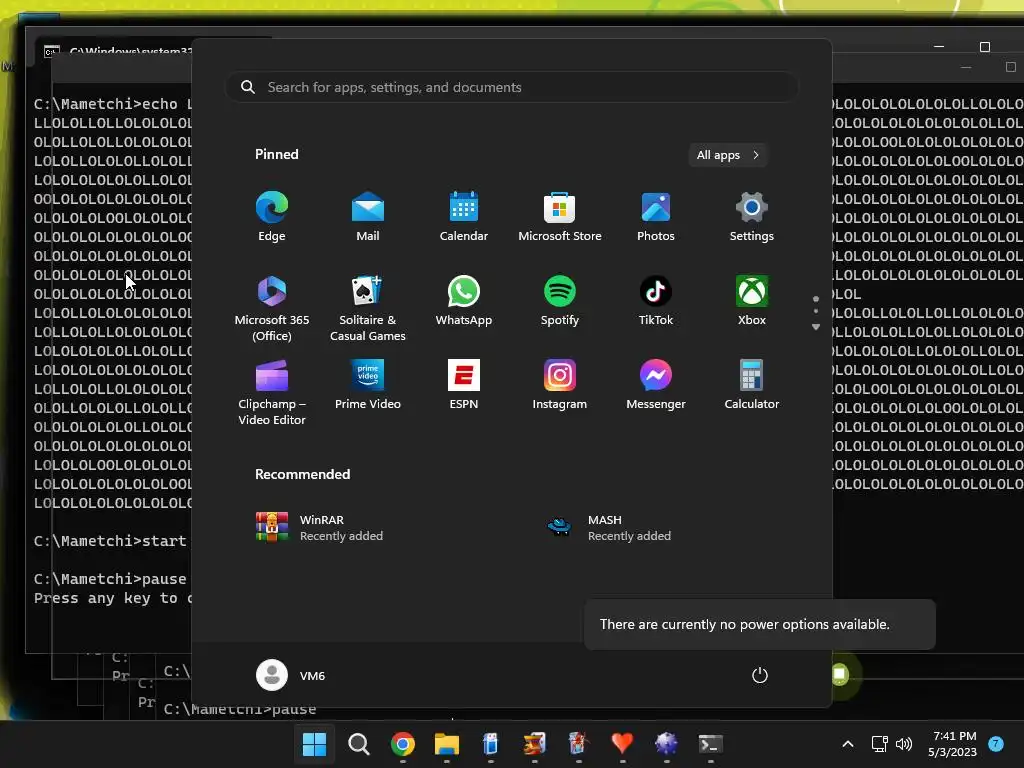Open Instagram from pinned apps
Screen dimensions: 1024x768
pos(560,385)
